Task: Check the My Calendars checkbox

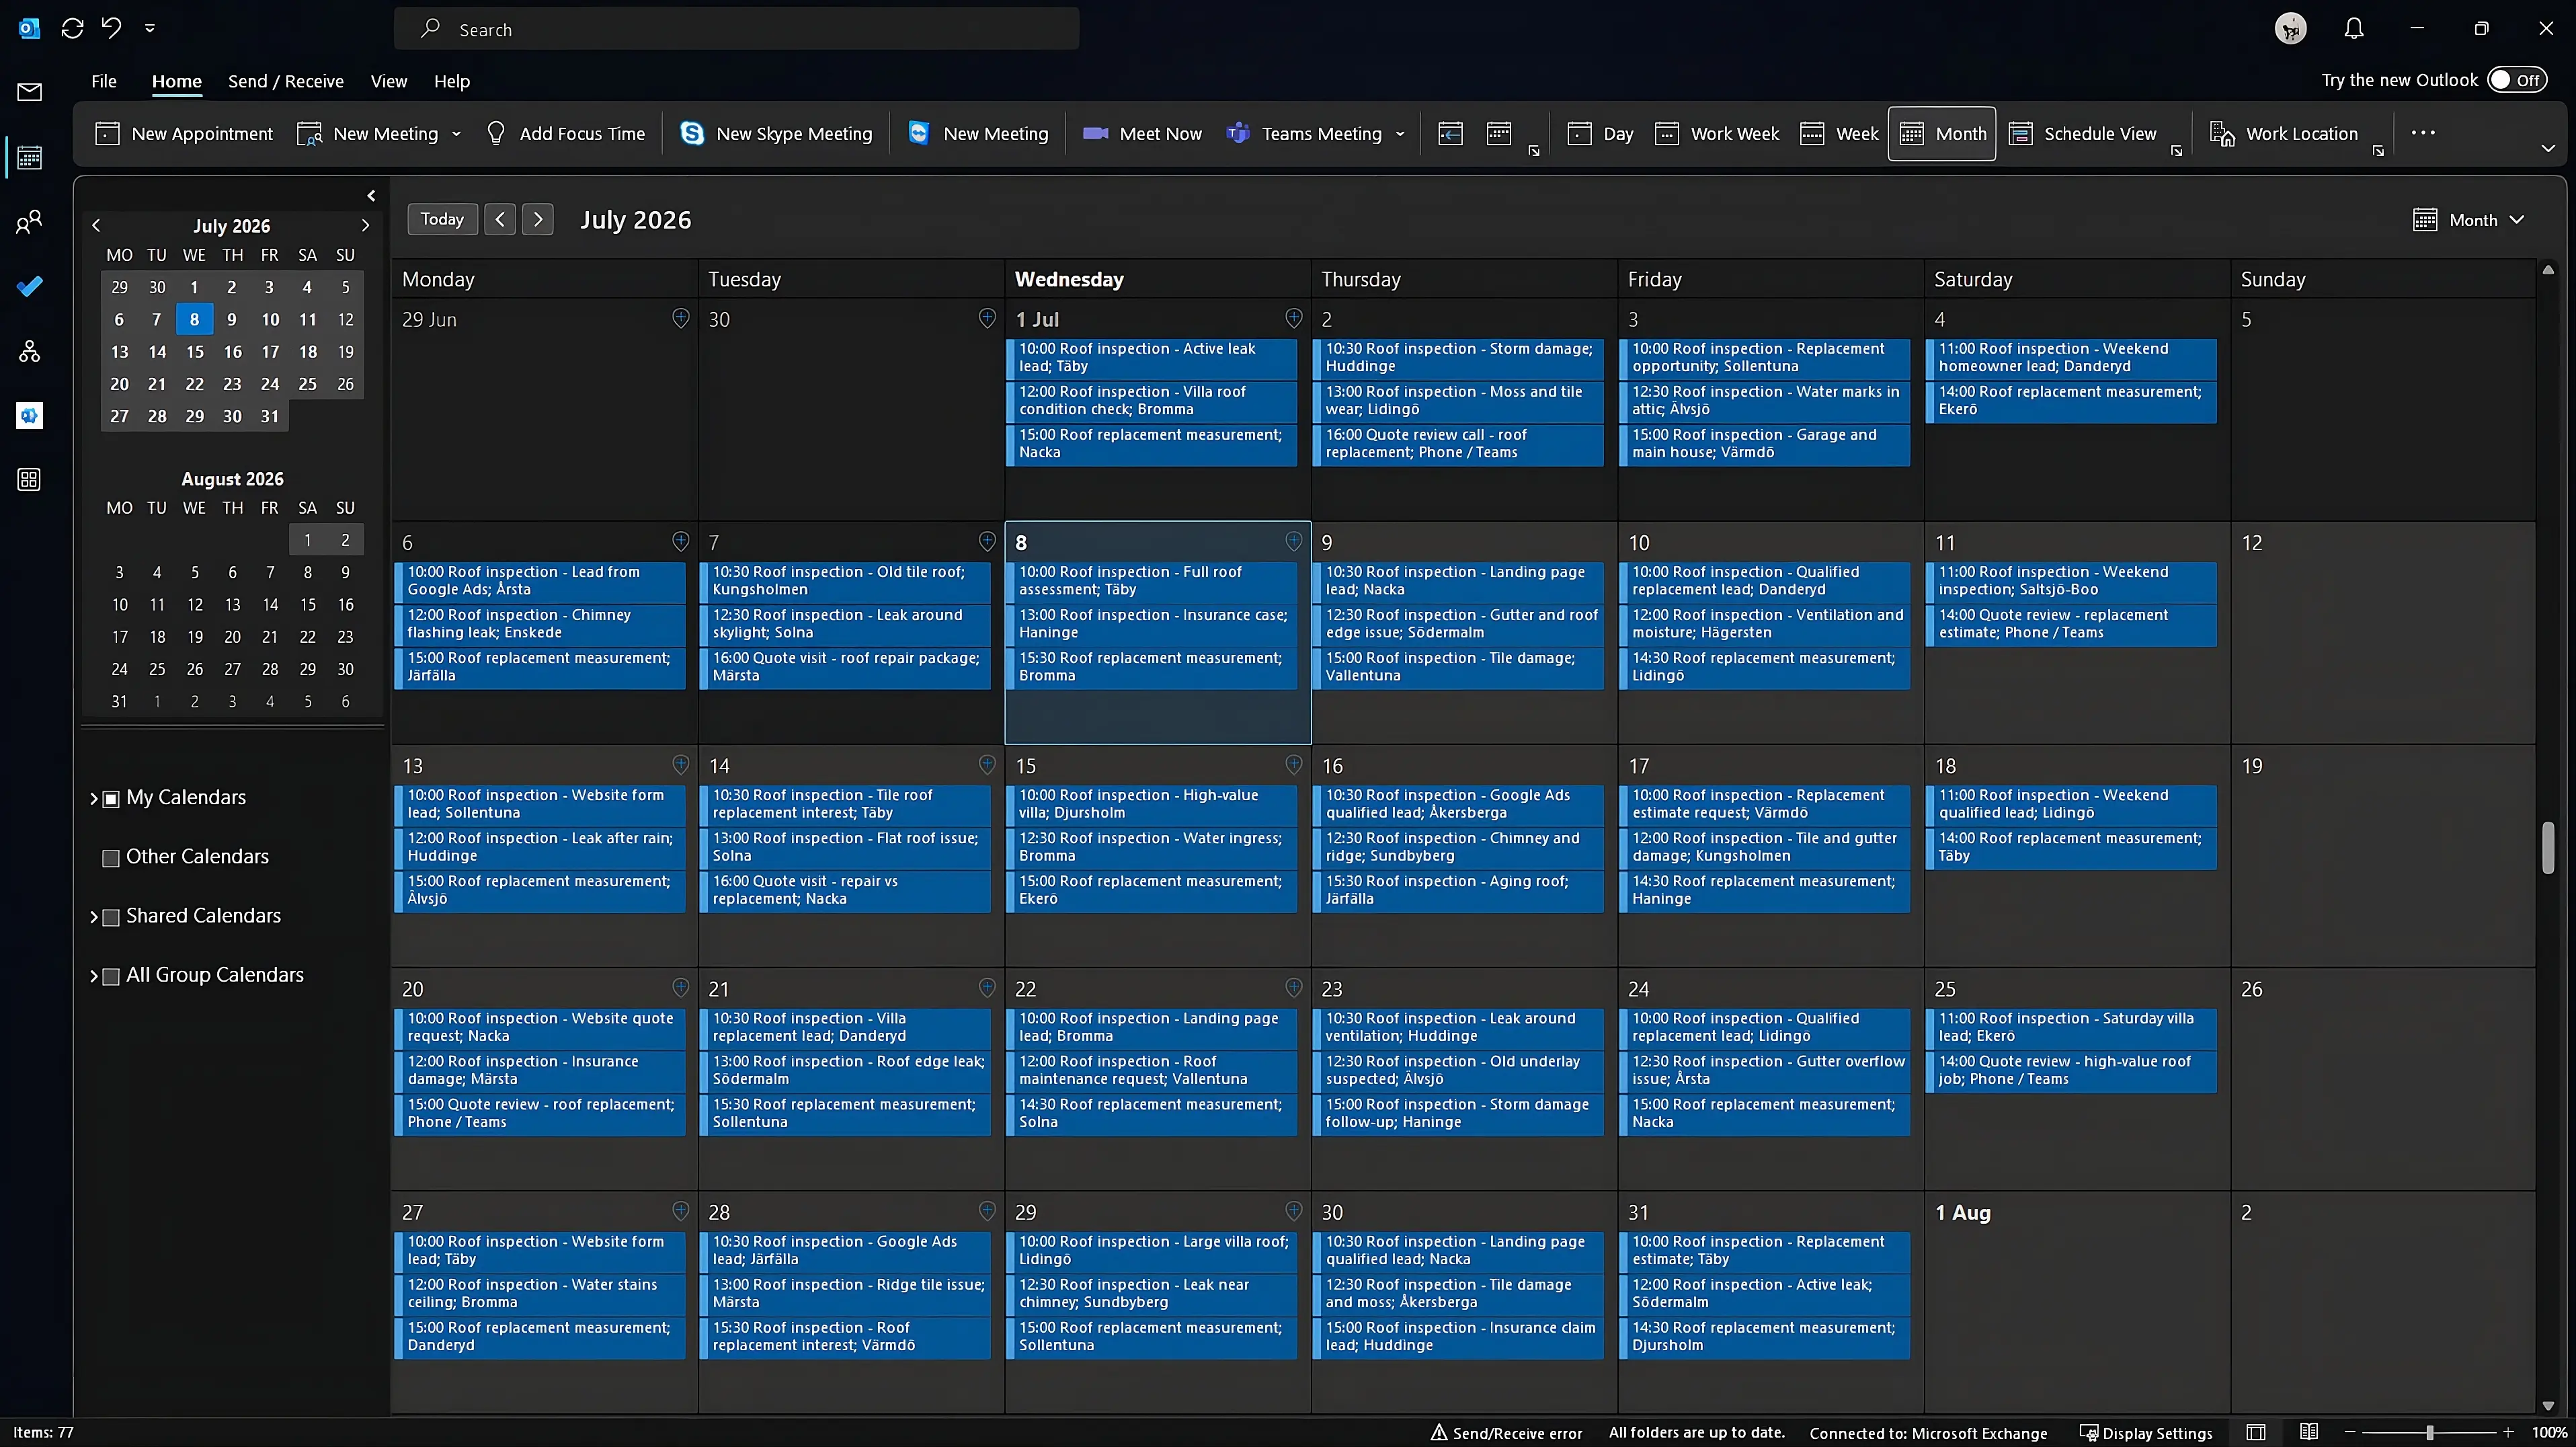Action: point(111,799)
